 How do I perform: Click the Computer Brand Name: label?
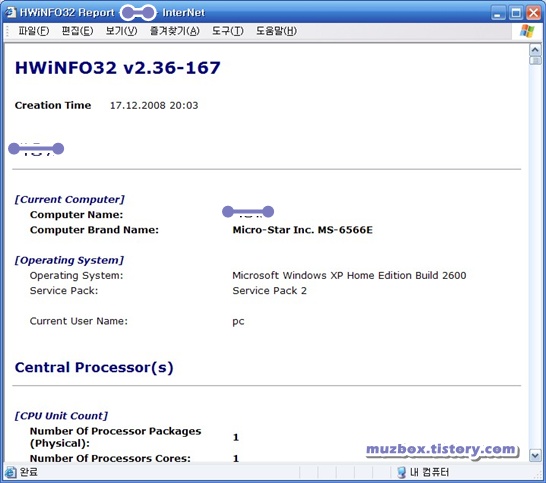click(x=94, y=230)
